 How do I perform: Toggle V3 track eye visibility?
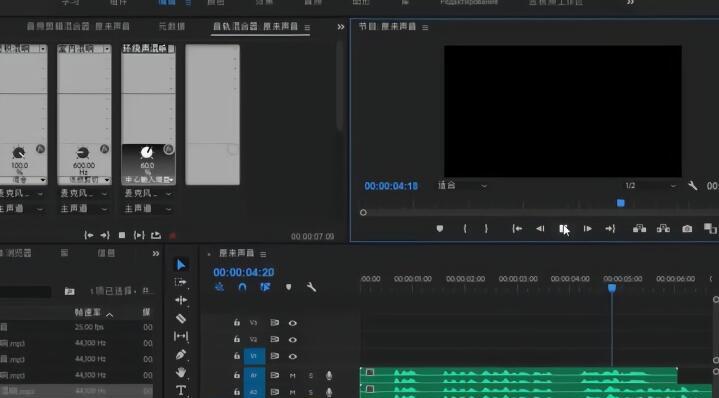click(x=293, y=323)
